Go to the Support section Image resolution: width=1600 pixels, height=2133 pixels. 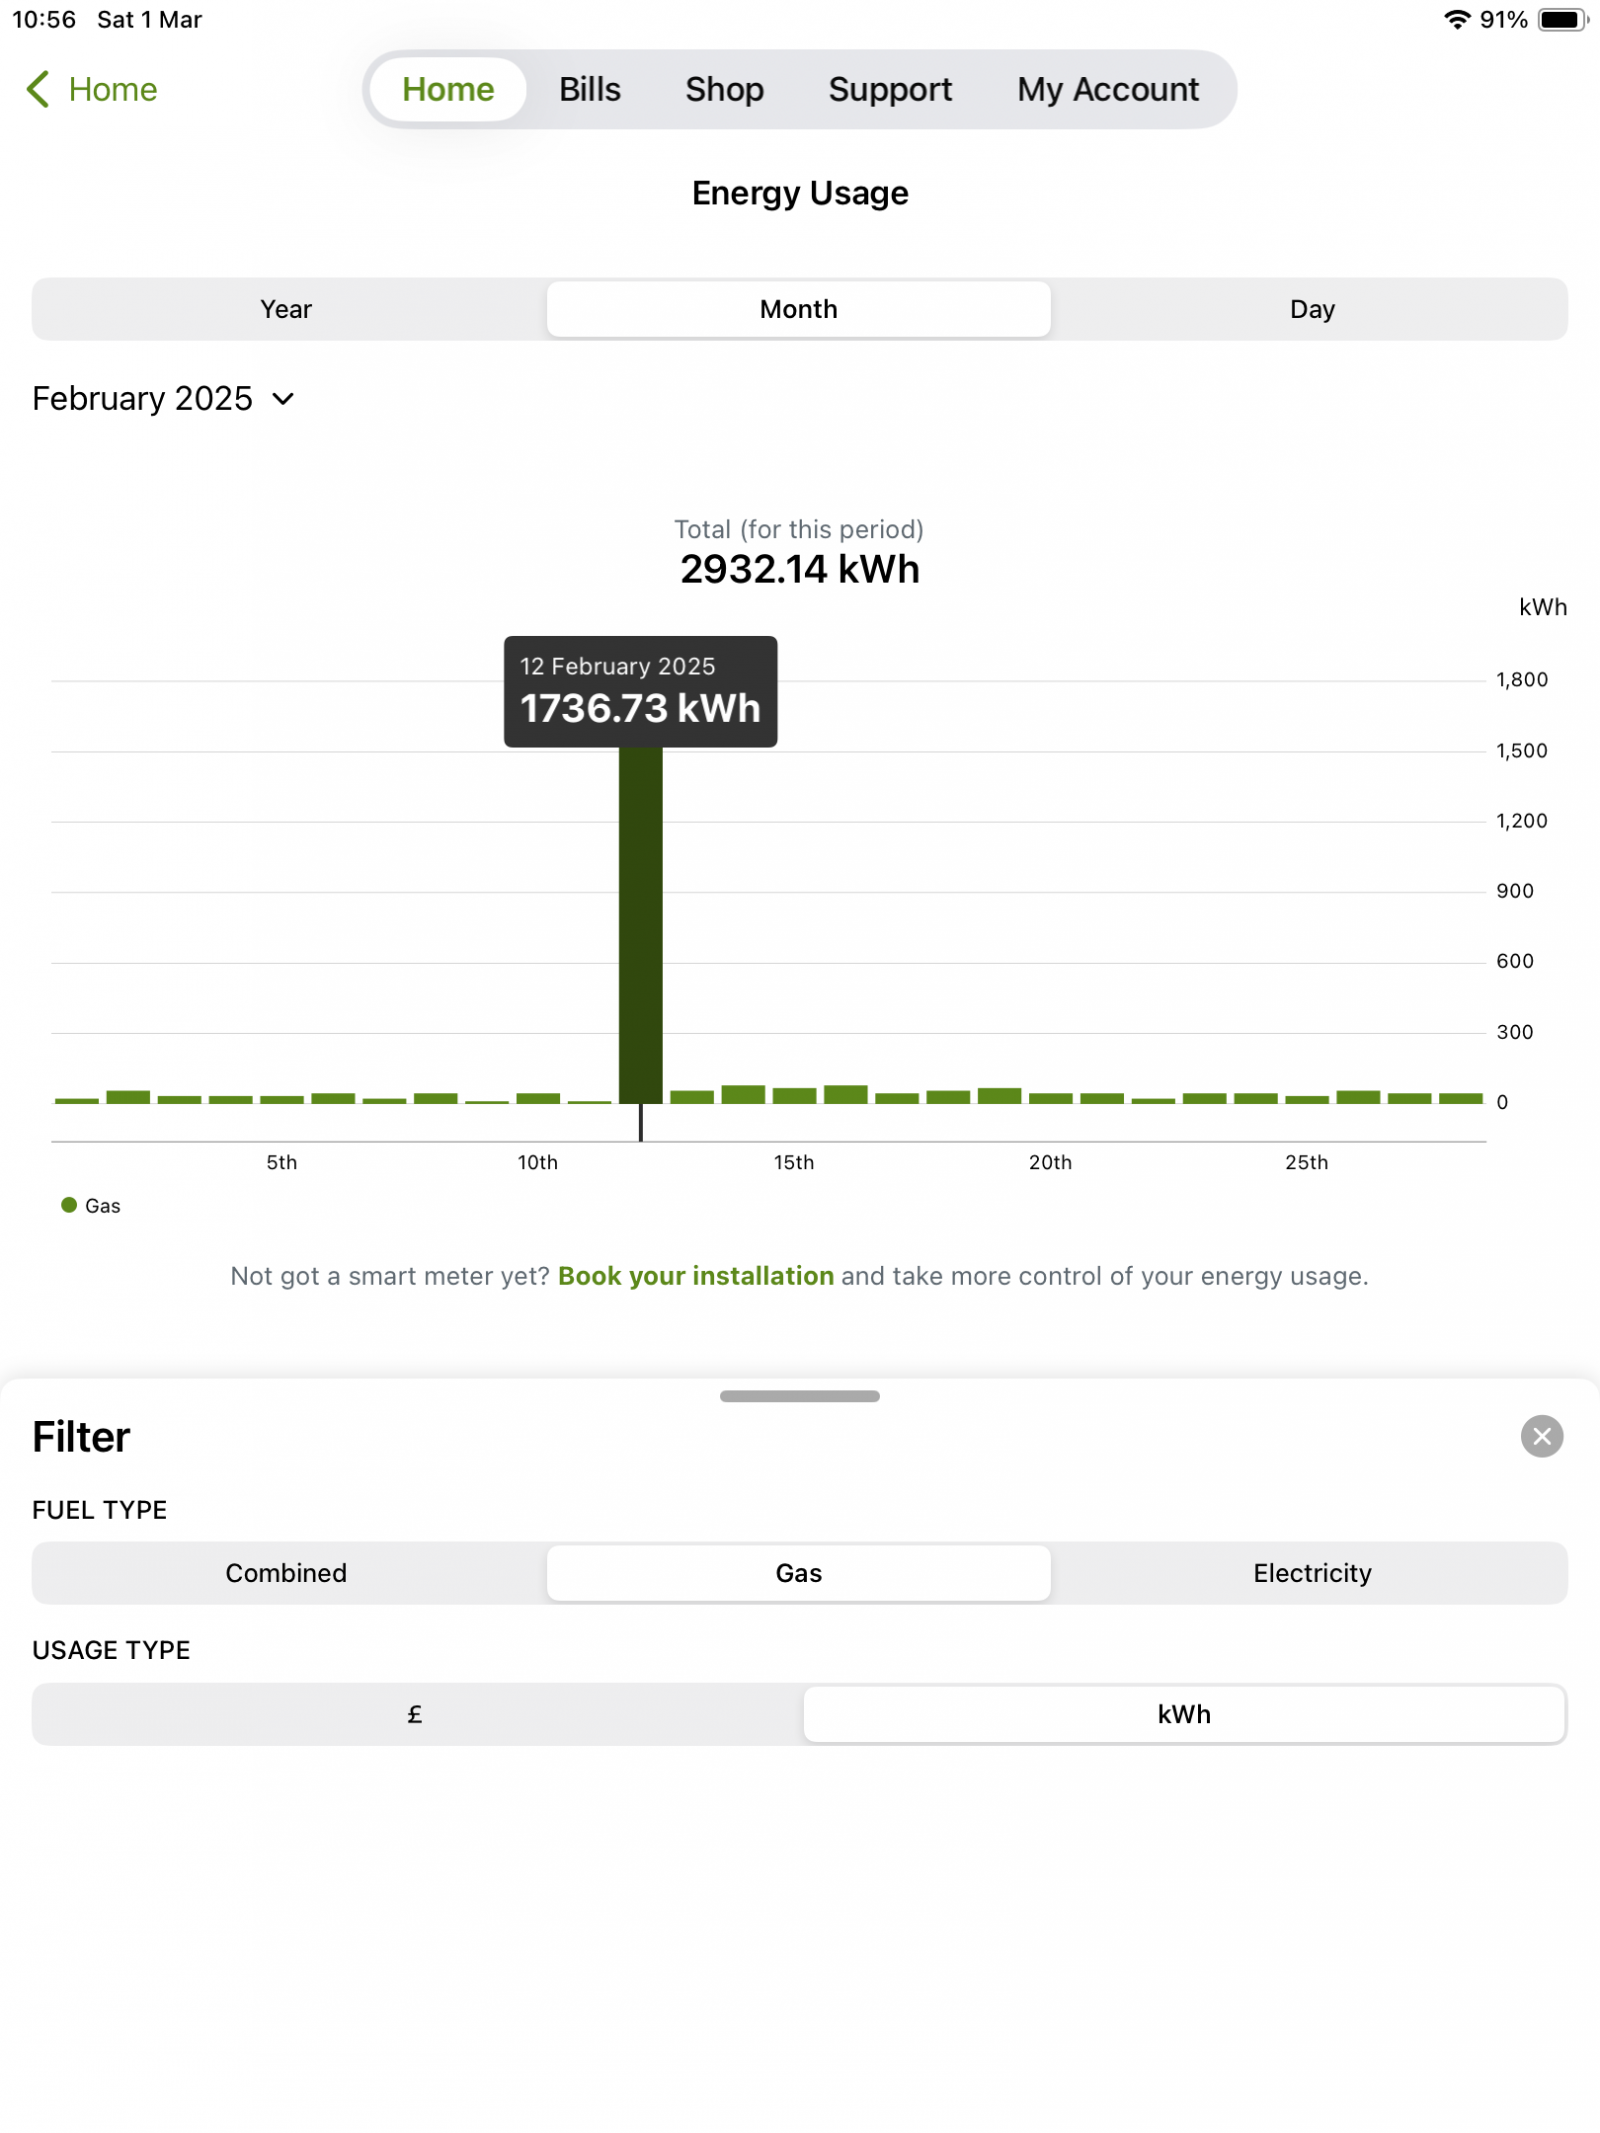[890, 89]
